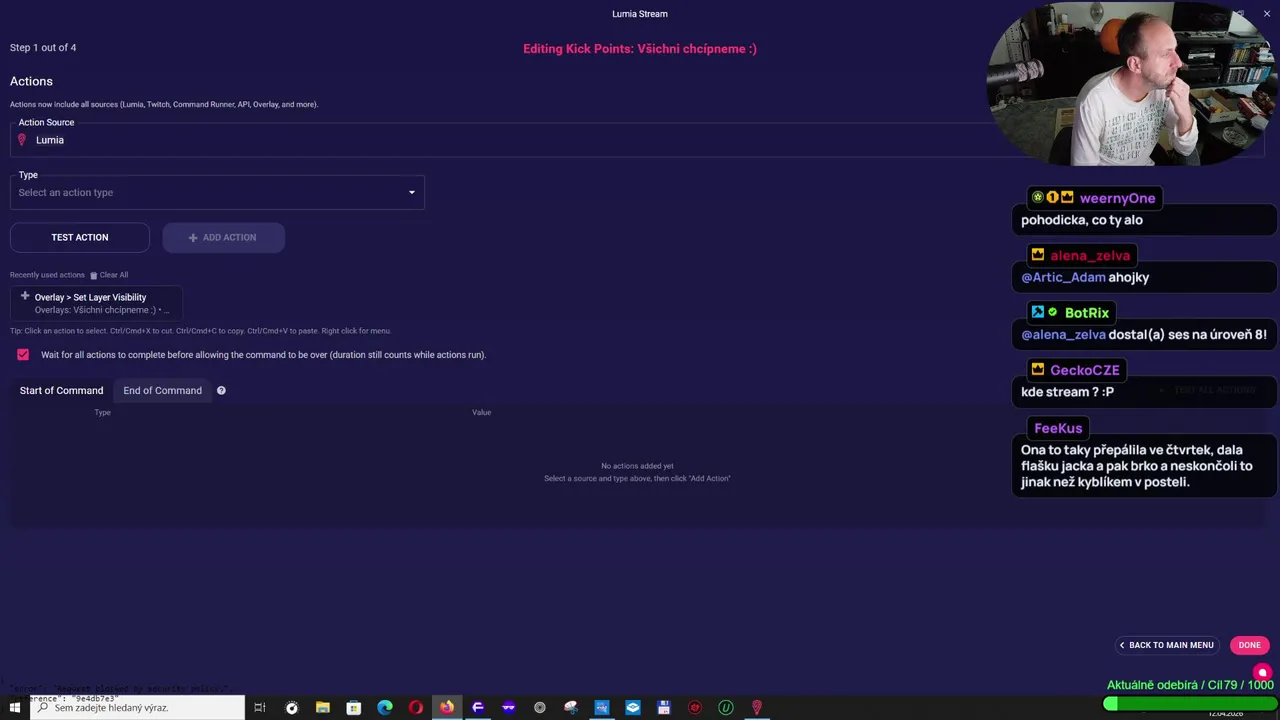The width and height of the screenshot is (1280, 720).
Task: Click the Editing Kick Points title
Action: [x=640, y=49]
